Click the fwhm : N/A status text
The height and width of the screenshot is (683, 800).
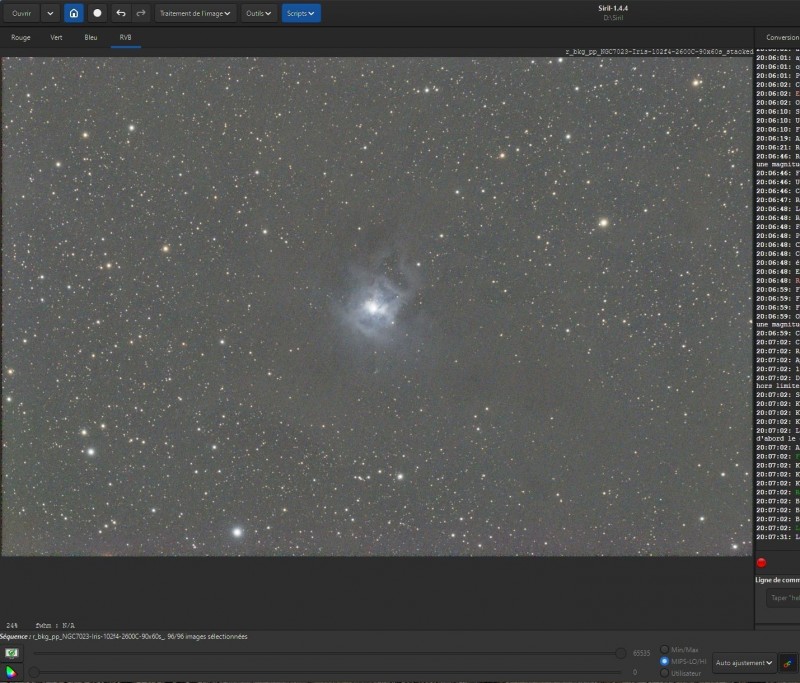pyautogui.click(x=55, y=625)
